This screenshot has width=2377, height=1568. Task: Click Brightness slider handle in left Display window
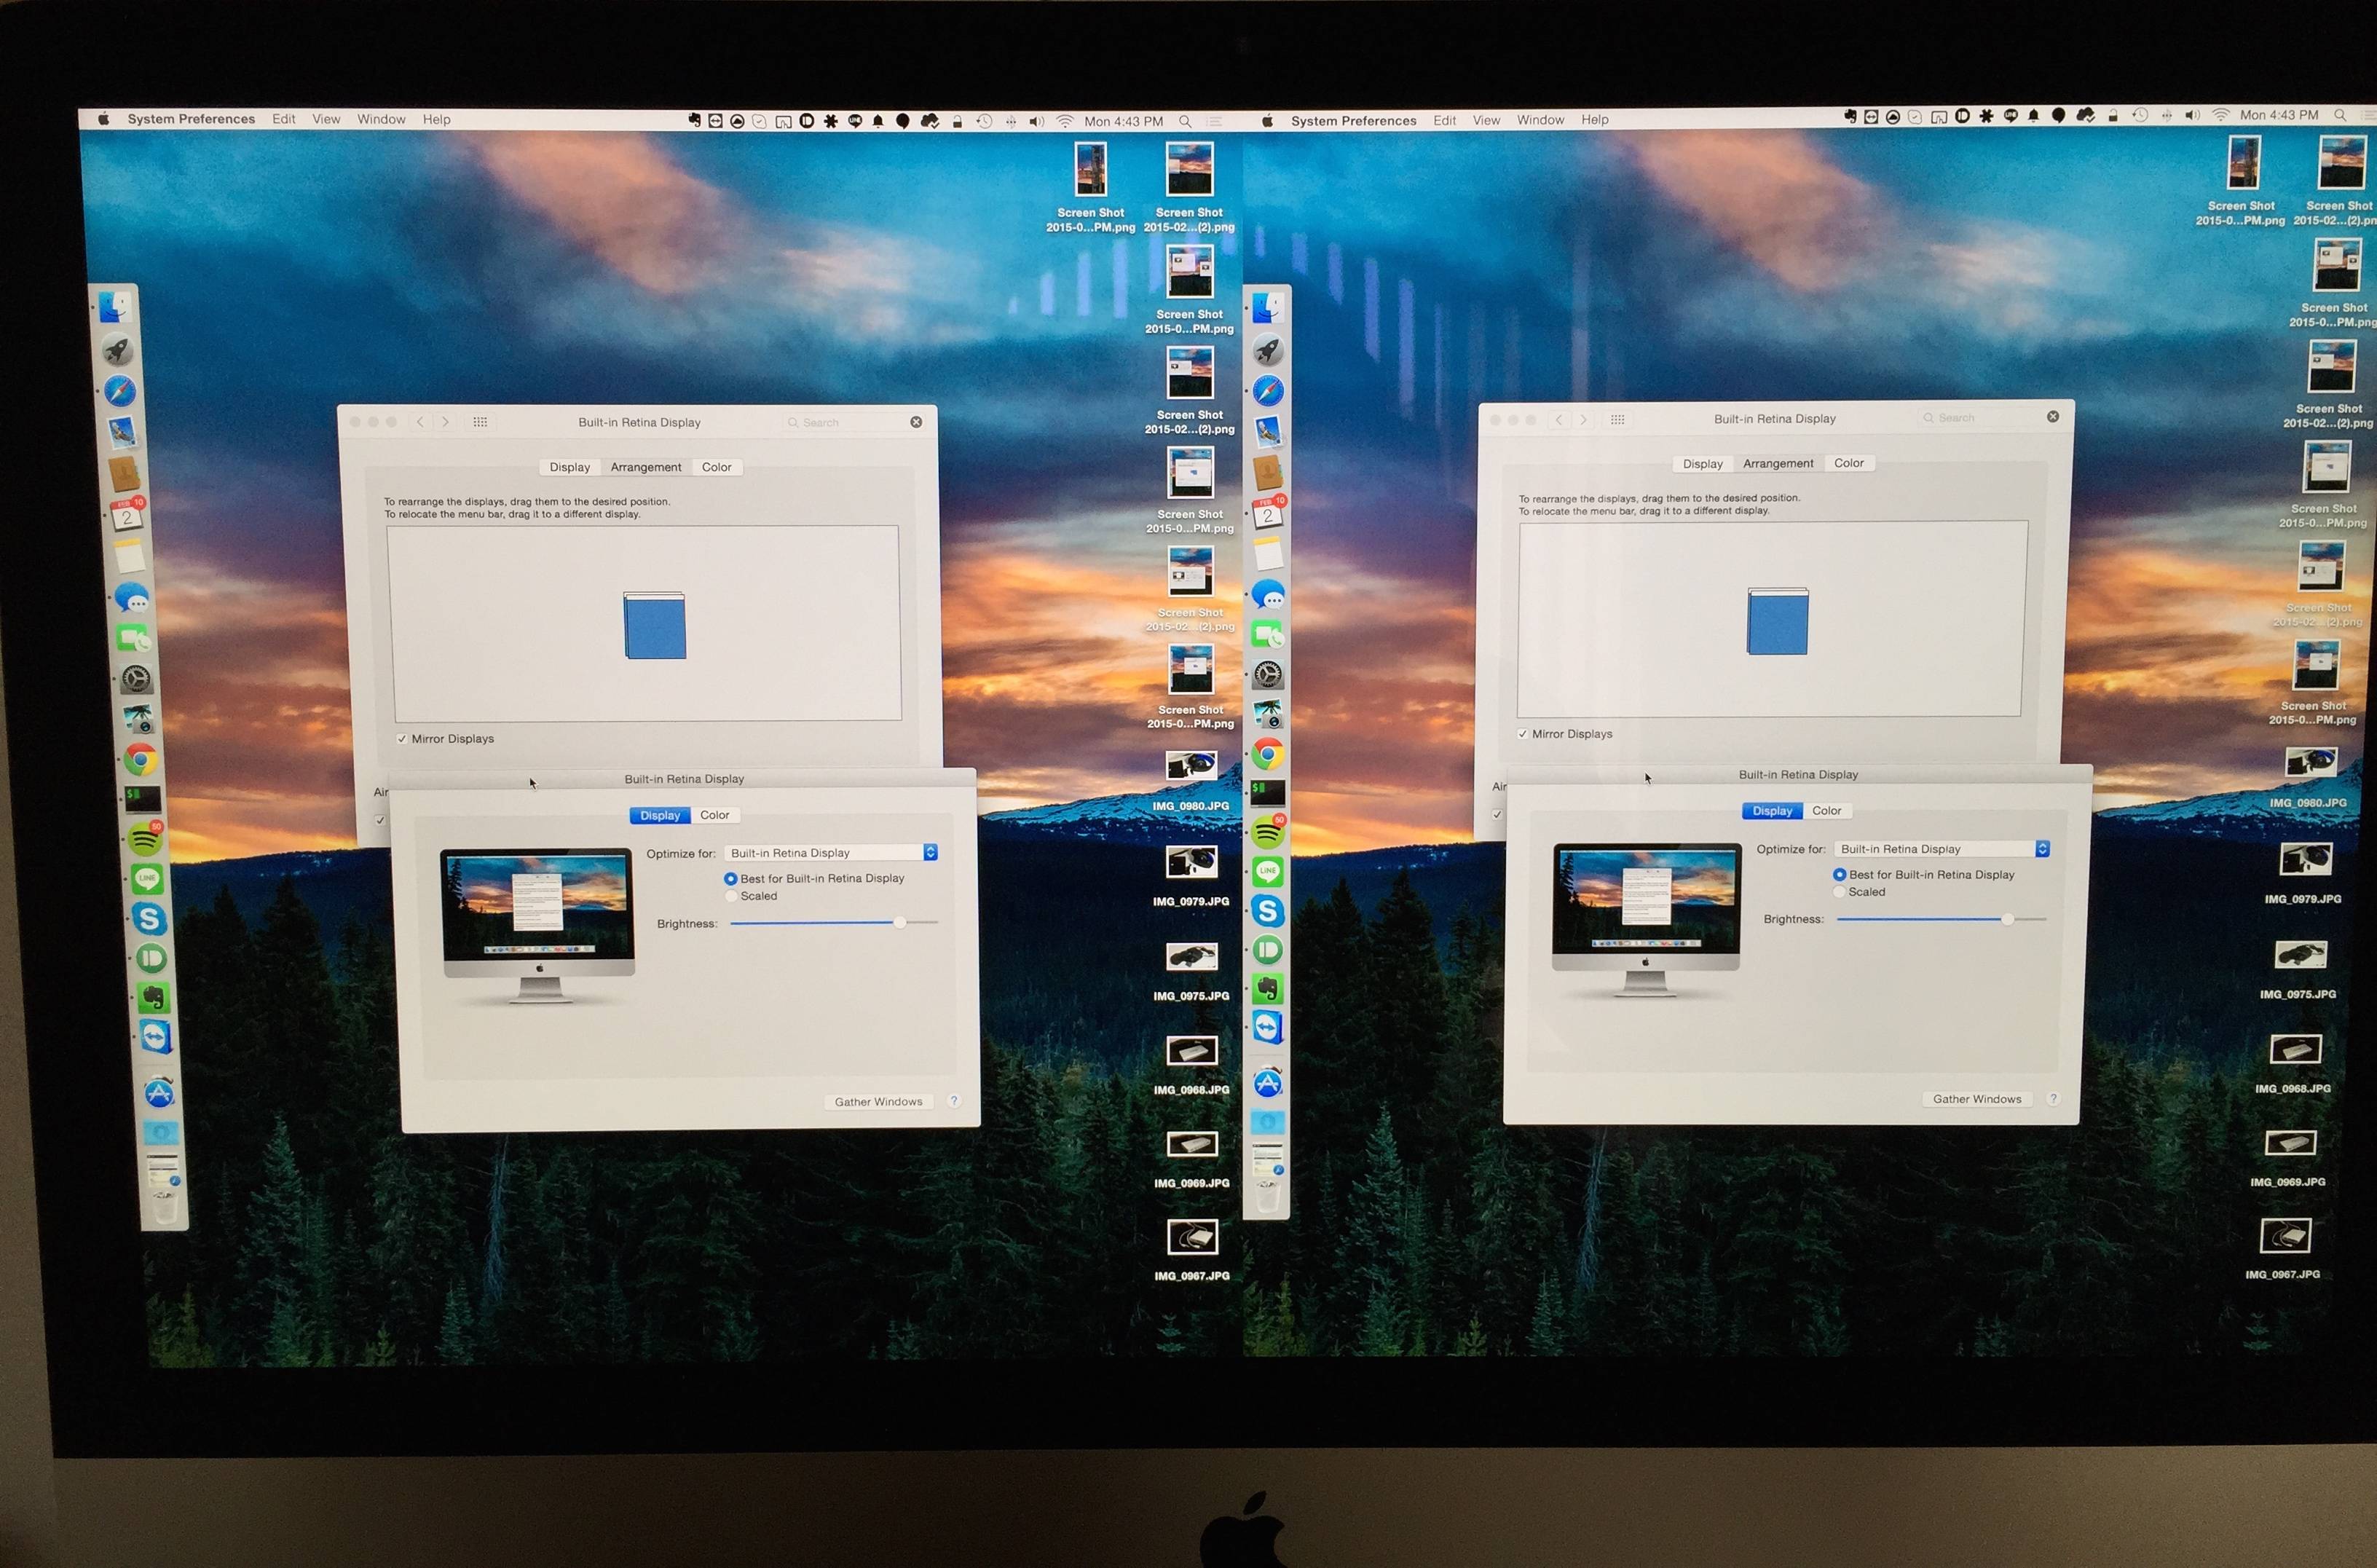click(899, 922)
